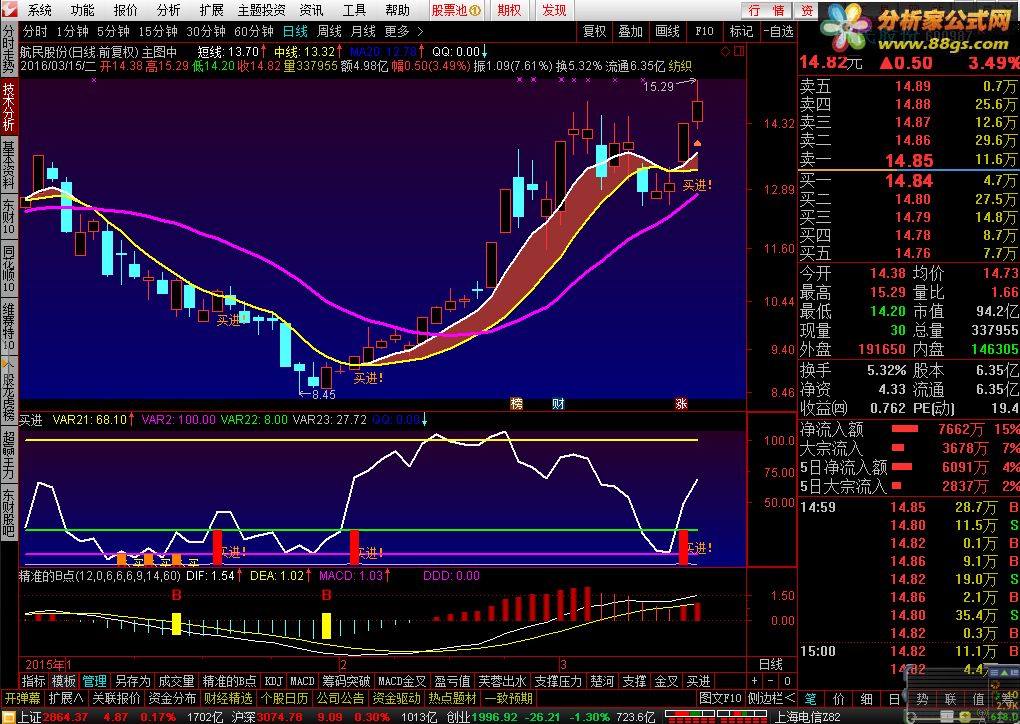Open the 分析 menu

coord(168,10)
